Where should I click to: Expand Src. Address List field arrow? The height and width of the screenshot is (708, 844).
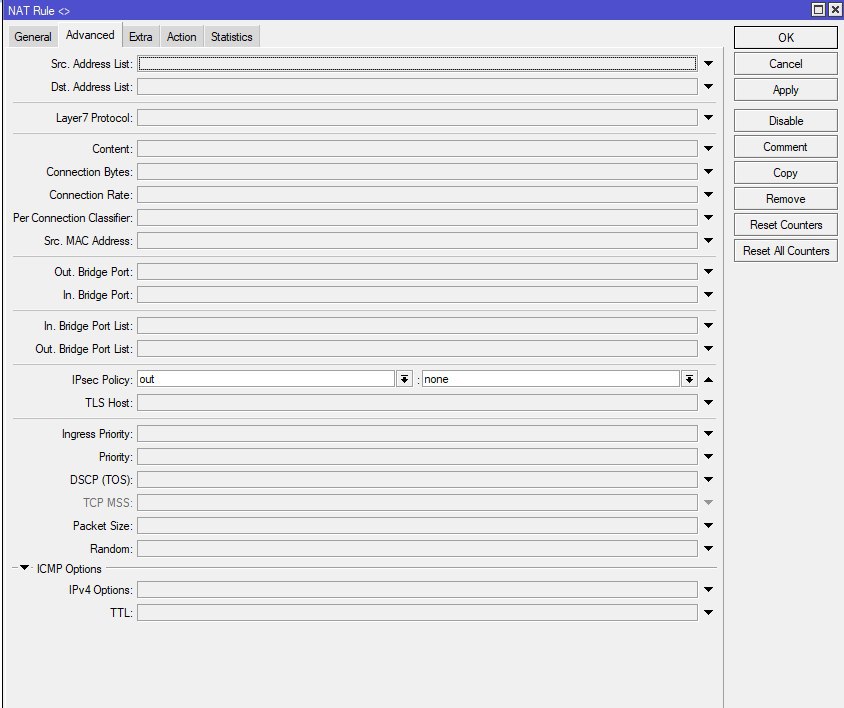pyautogui.click(x=708, y=64)
